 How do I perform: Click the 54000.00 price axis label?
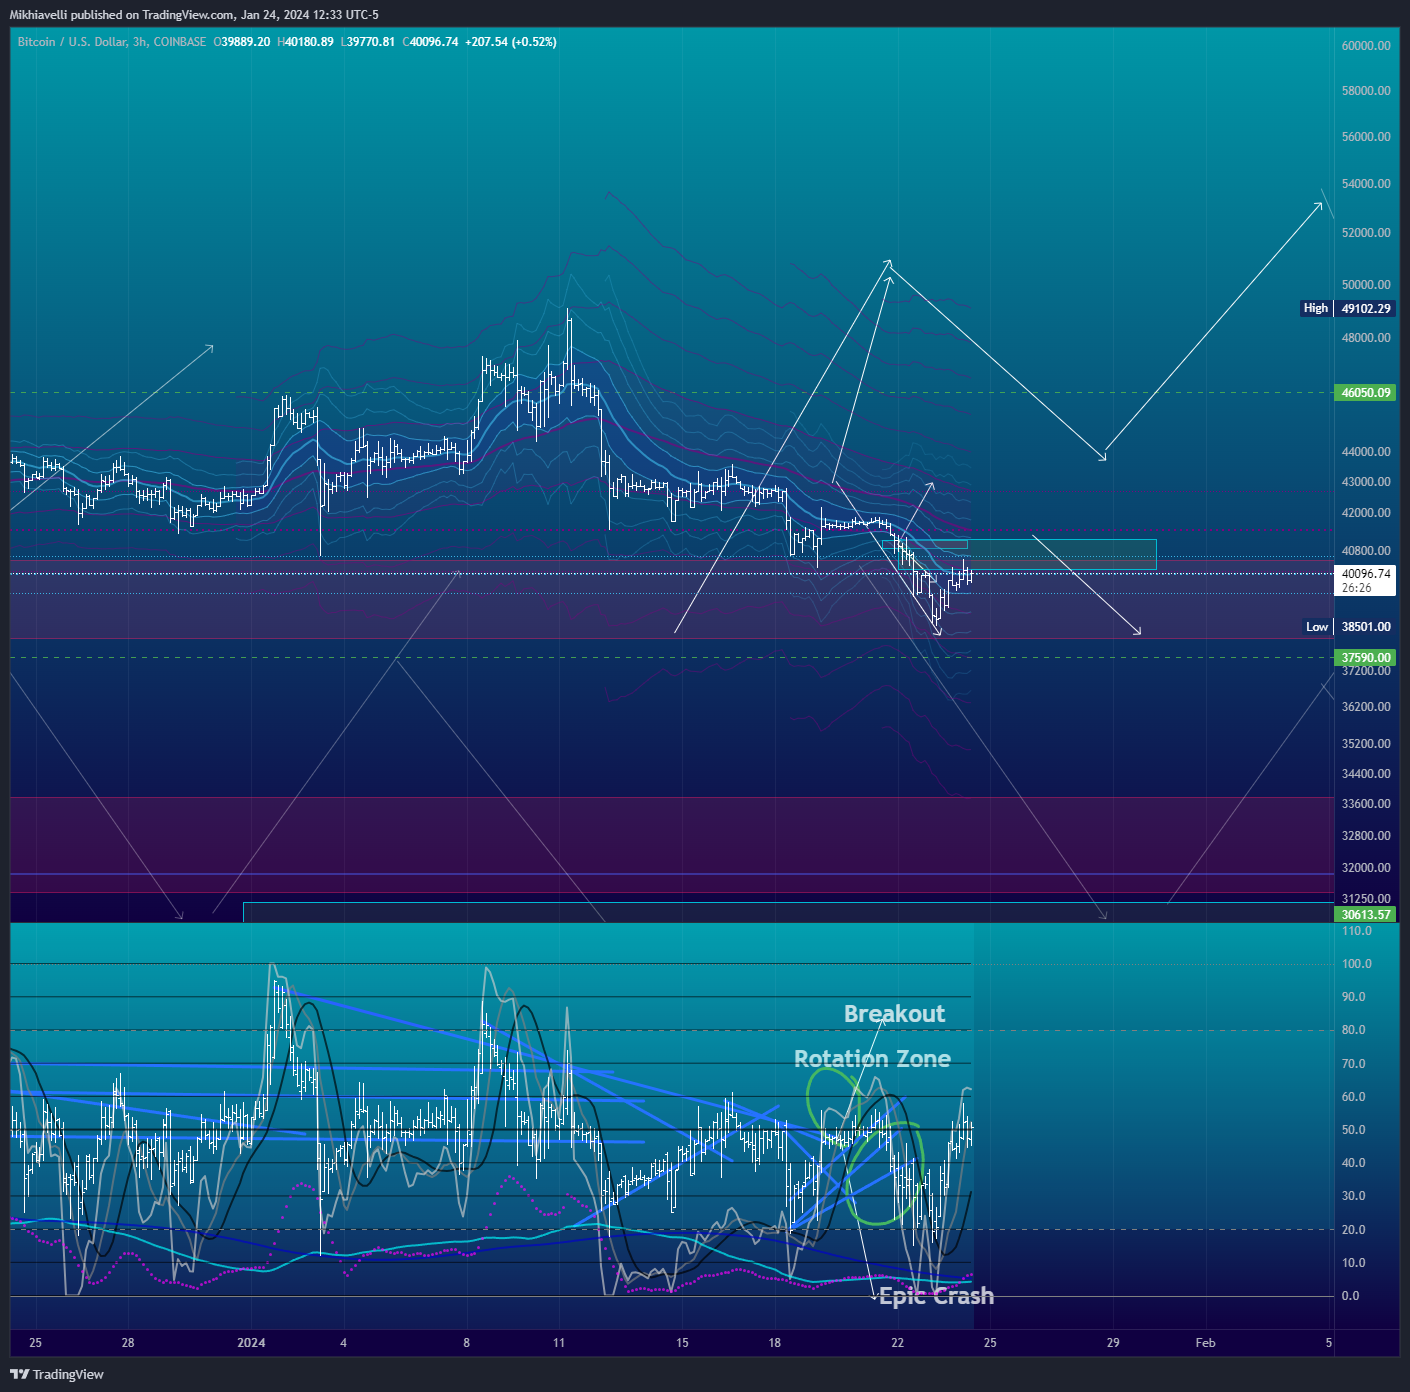pyautogui.click(x=1366, y=184)
